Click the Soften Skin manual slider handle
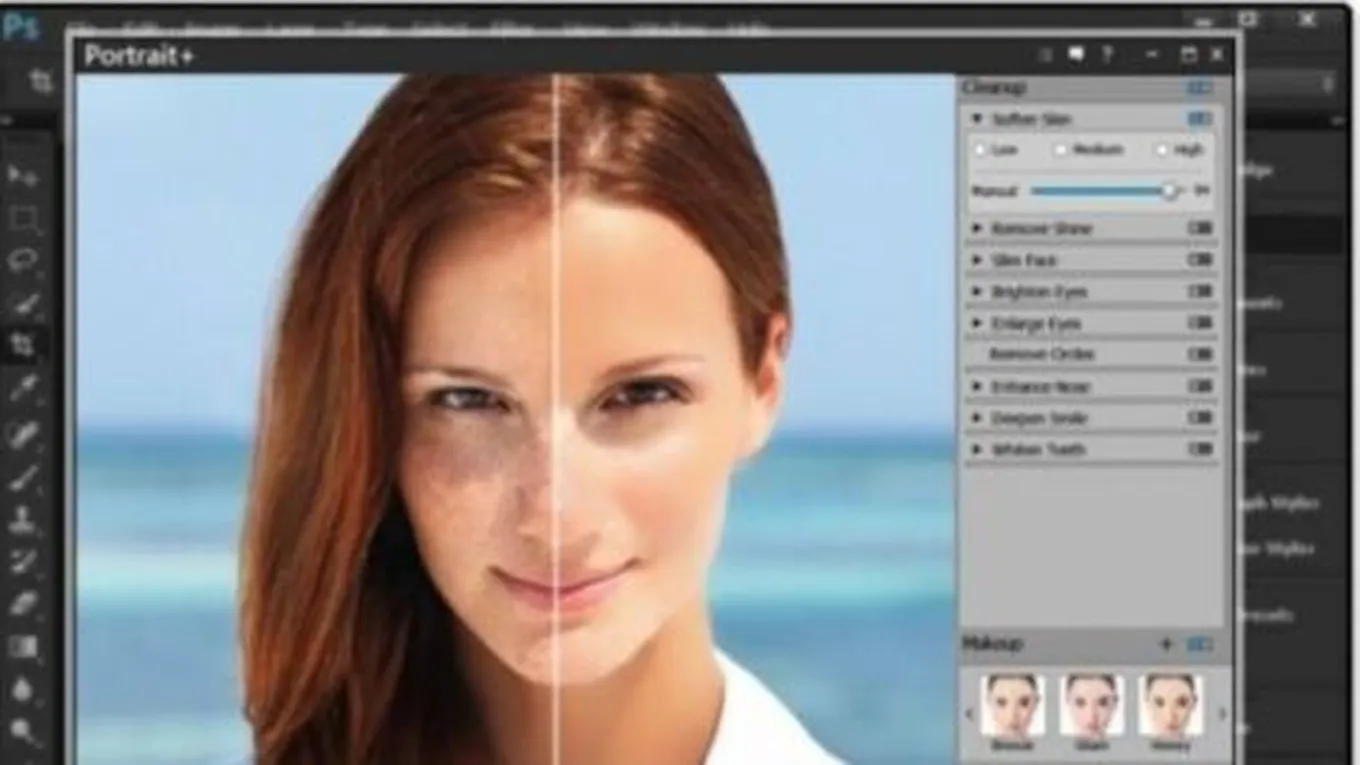1360x765 pixels. coord(1169,191)
